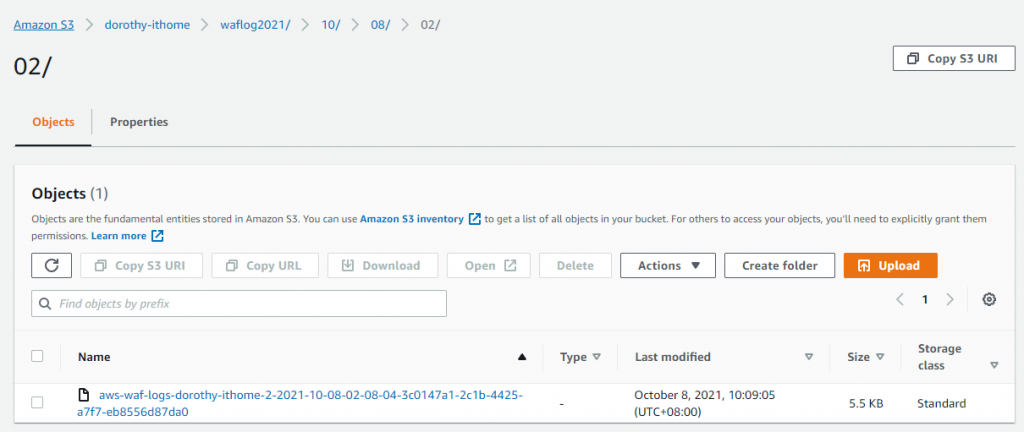This screenshot has width=1024, height=432.
Task: Select all objects header checkbox
Action: coord(37,356)
